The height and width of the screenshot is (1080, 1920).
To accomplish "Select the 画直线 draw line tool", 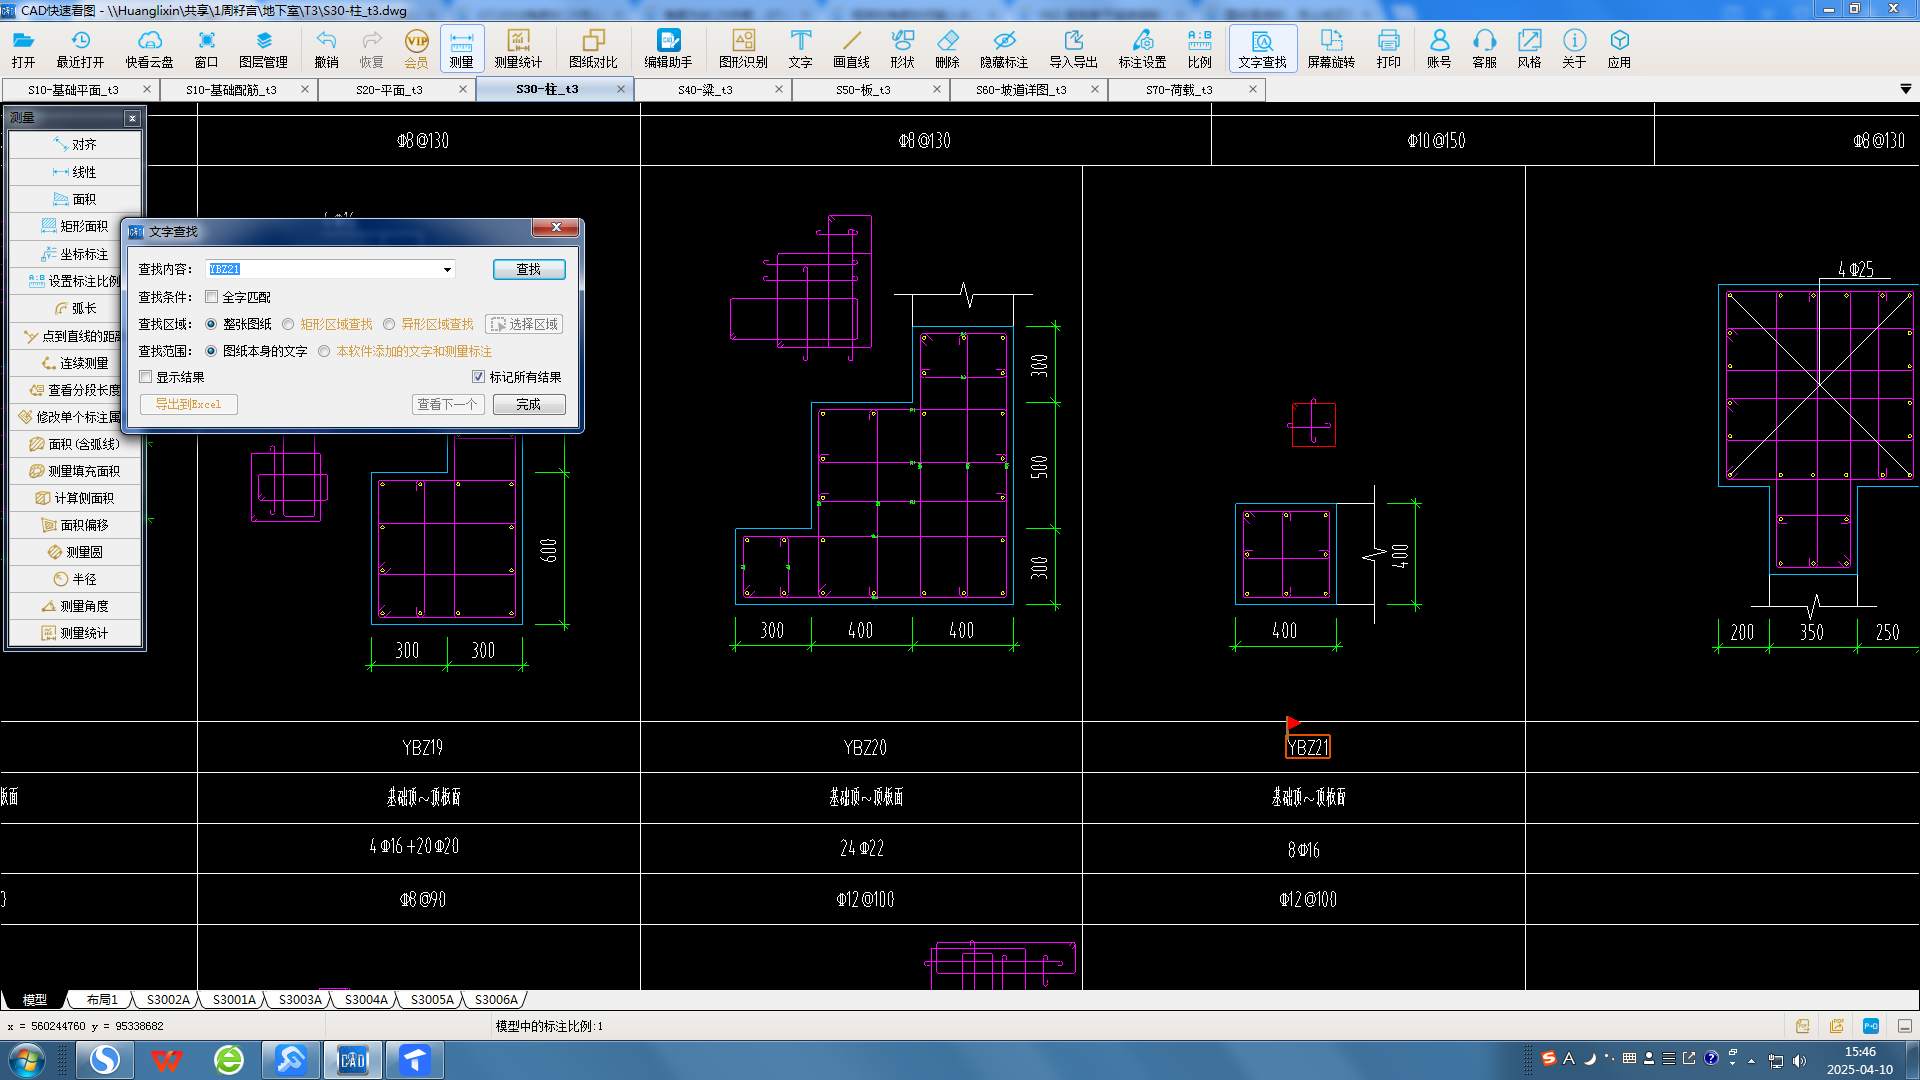I will point(851,48).
